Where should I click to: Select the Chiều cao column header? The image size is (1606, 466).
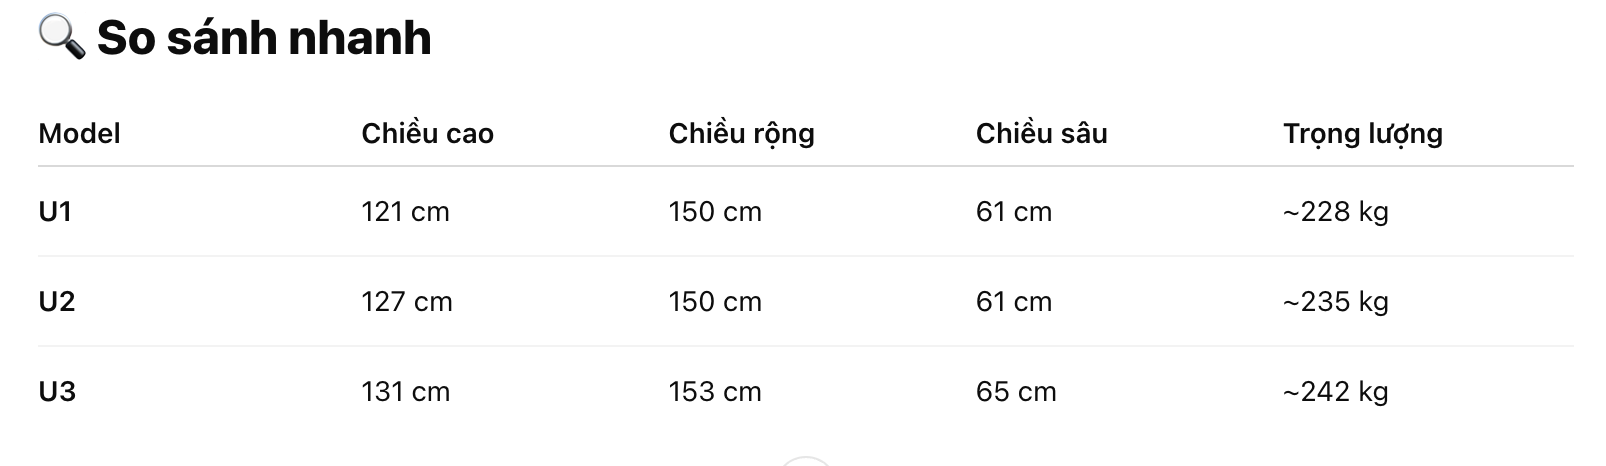click(x=428, y=133)
